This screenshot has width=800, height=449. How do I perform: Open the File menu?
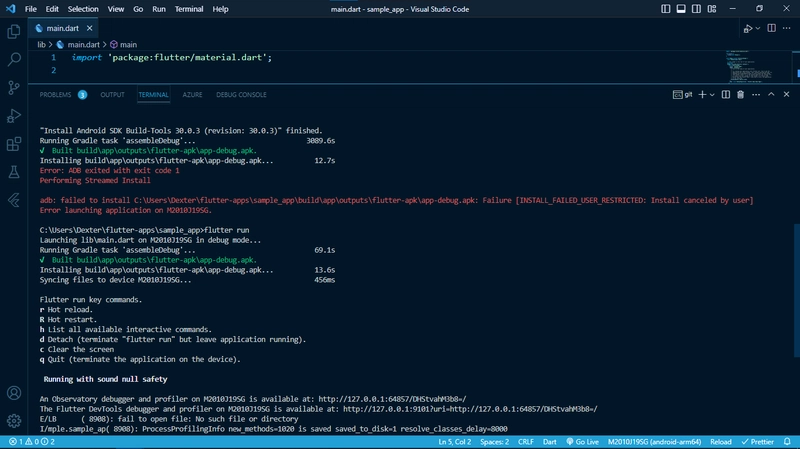point(31,9)
